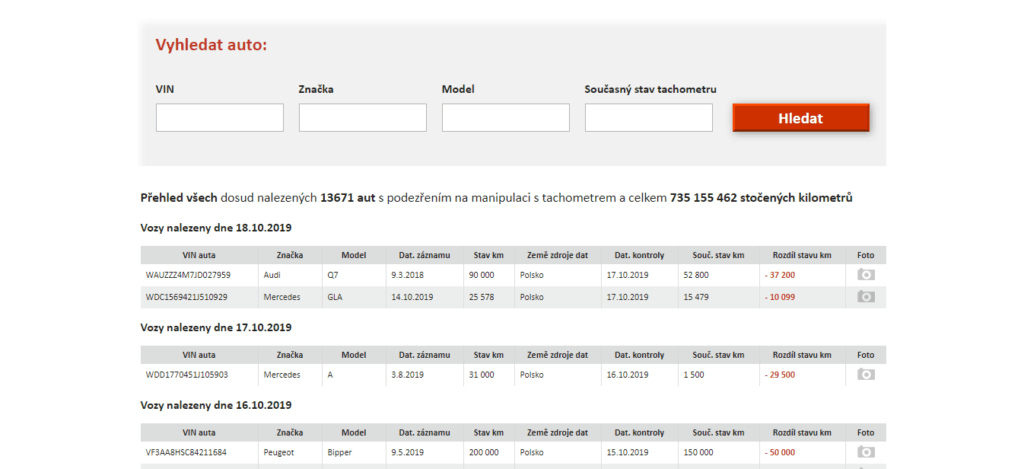
Task: Click the Hledat search button
Action: point(801,118)
